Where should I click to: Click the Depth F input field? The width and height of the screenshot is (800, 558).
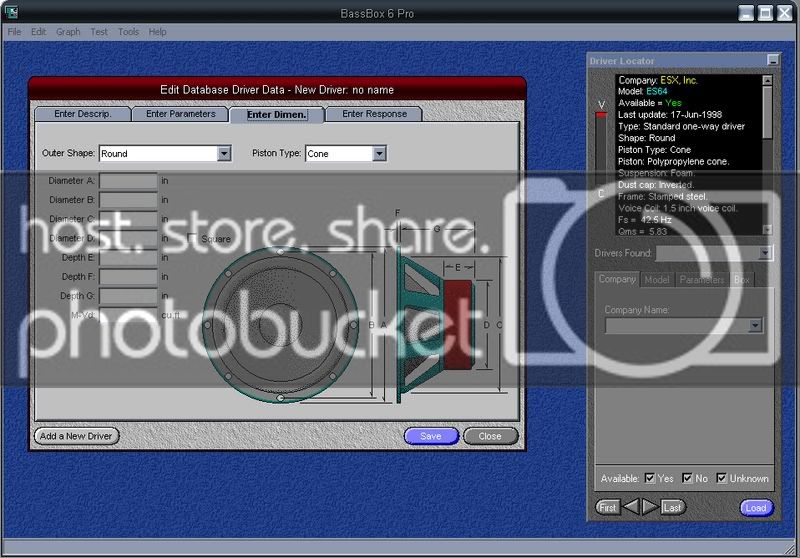[129, 276]
